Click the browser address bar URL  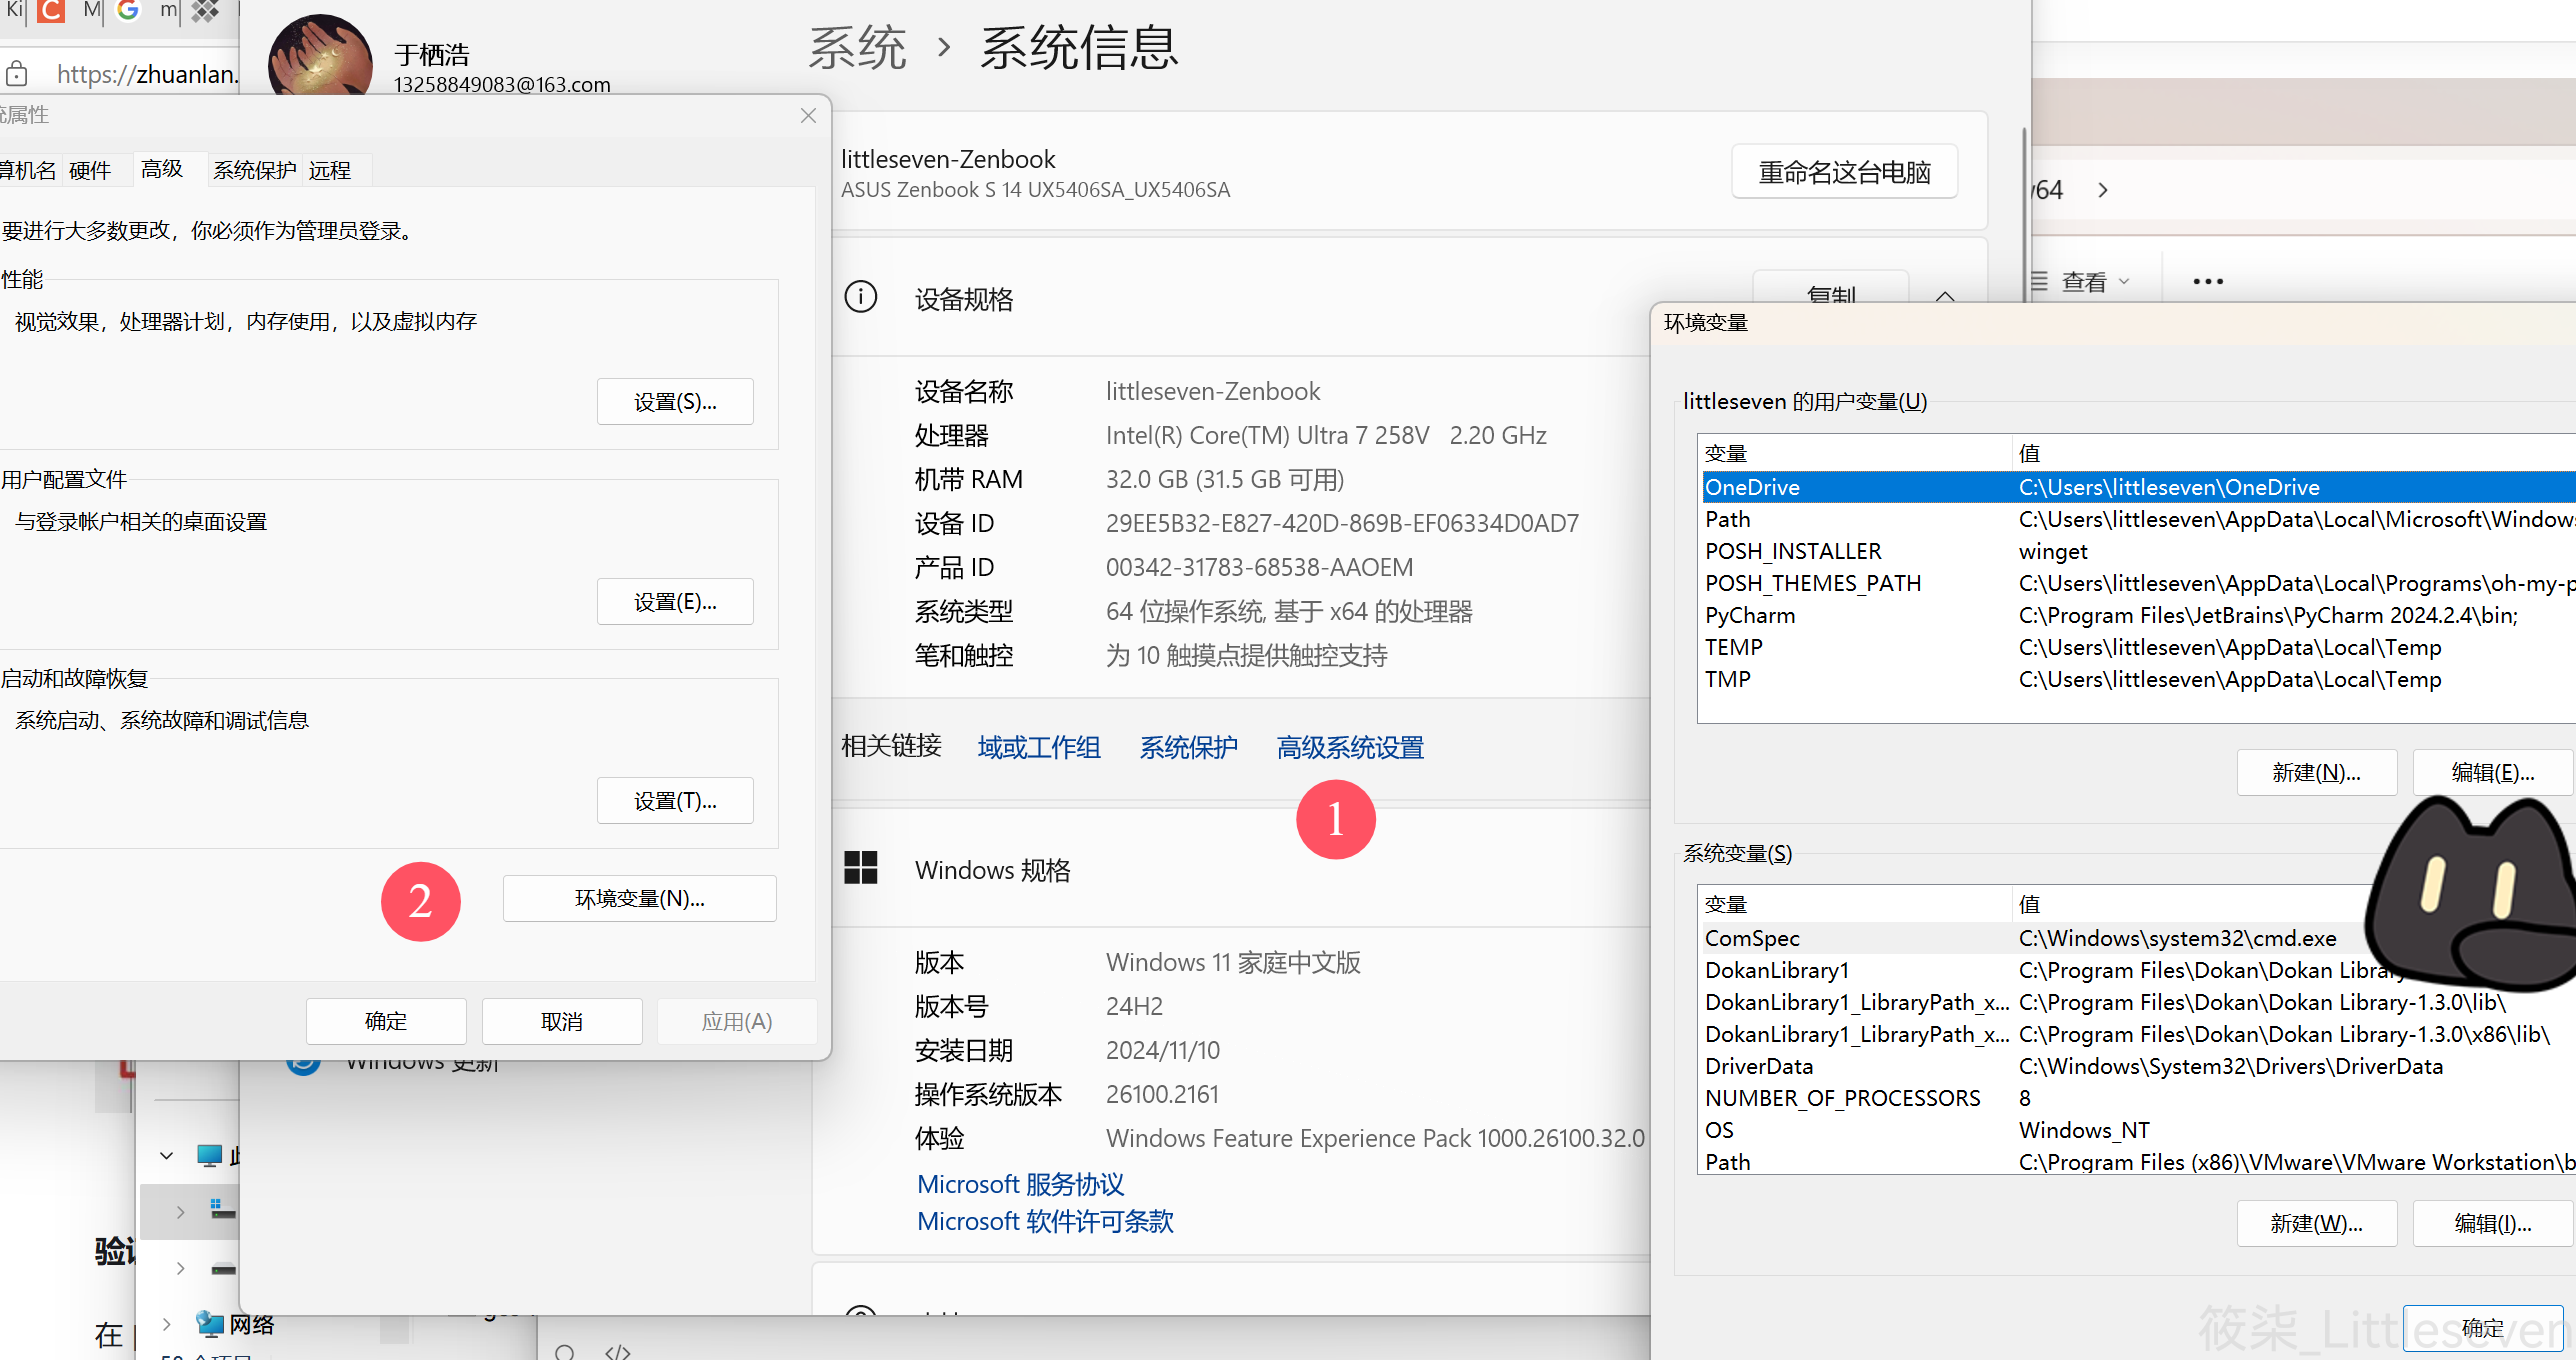pos(146,73)
